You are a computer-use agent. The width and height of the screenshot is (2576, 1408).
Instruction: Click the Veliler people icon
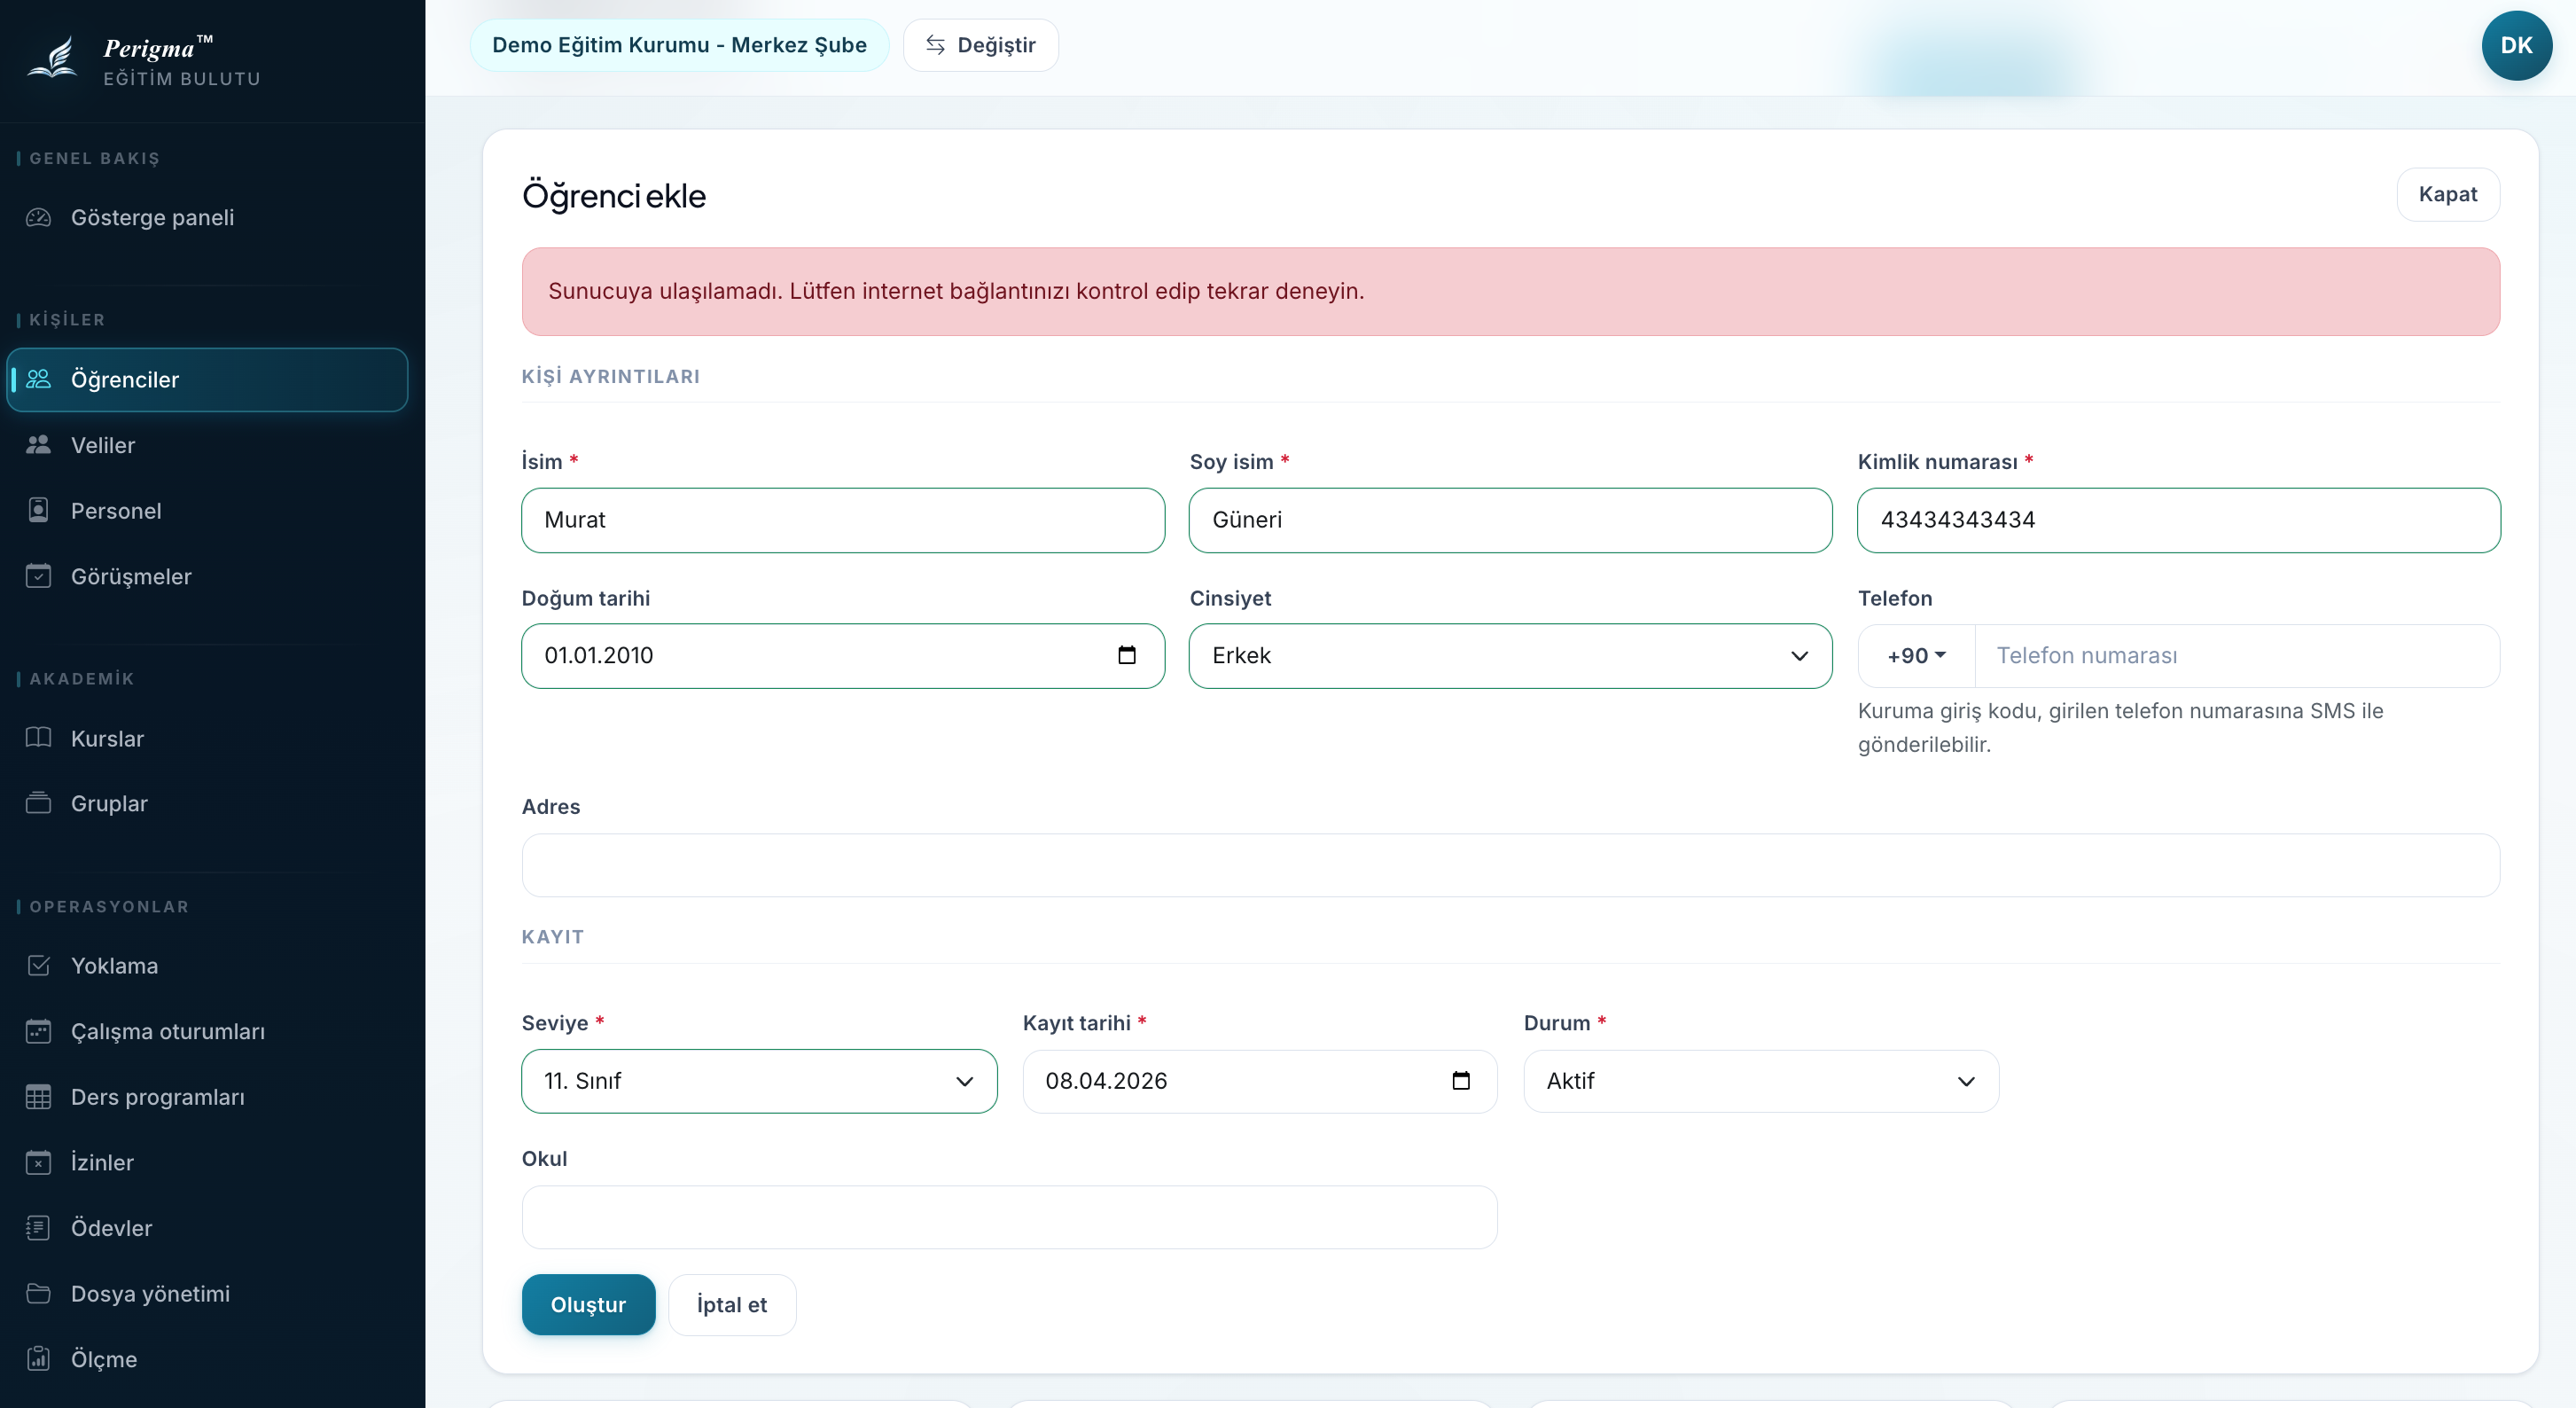click(38, 445)
